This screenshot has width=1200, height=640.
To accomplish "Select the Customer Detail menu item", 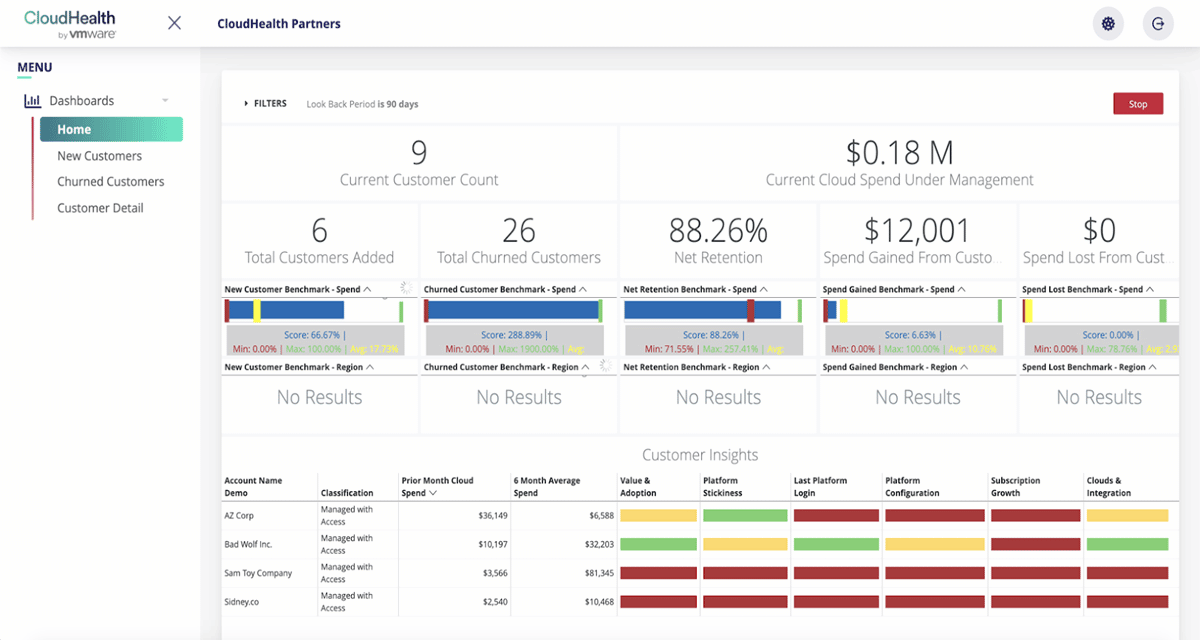I will click(100, 208).
